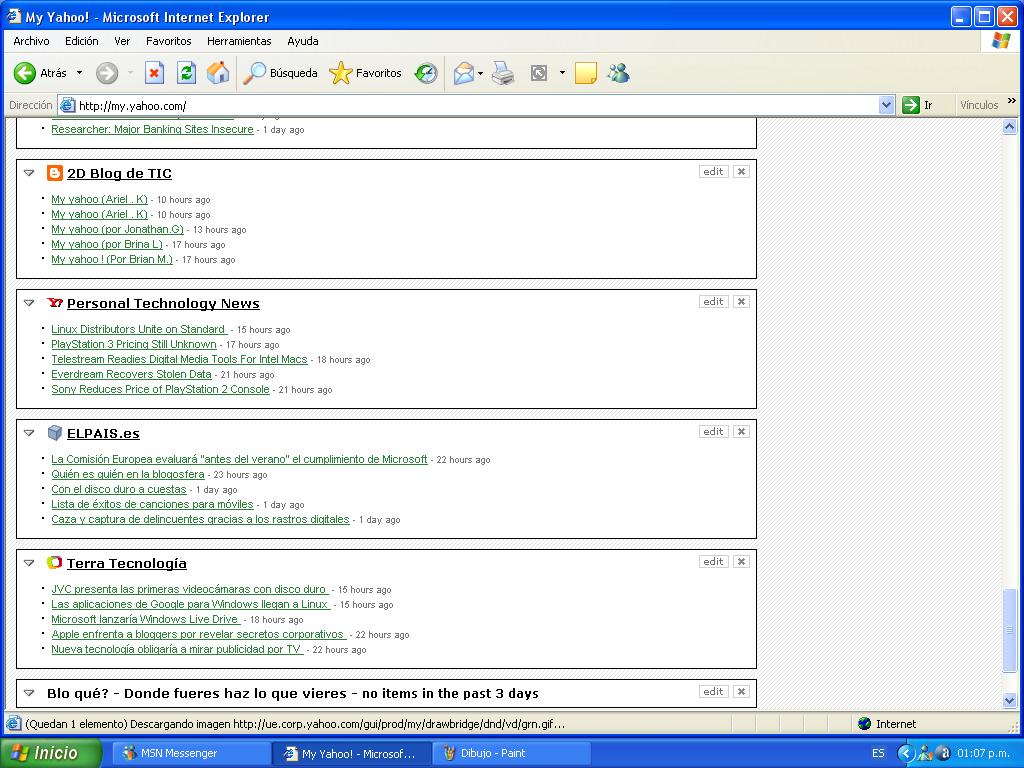
Task: Click the green Ir go button
Action: [x=917, y=105]
